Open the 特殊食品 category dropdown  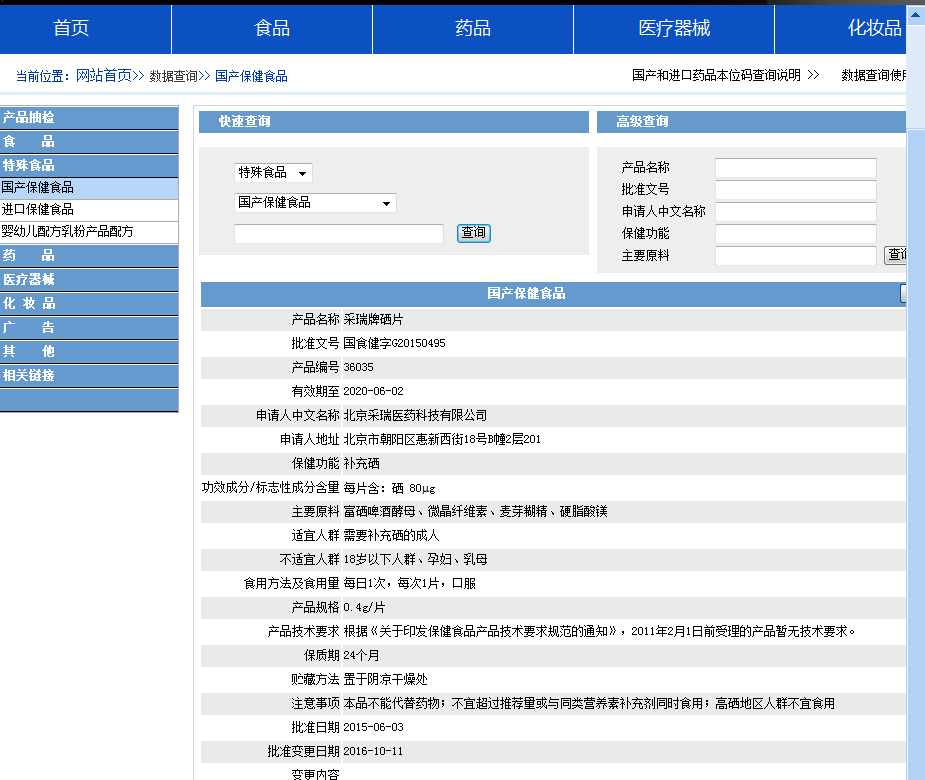(x=273, y=173)
